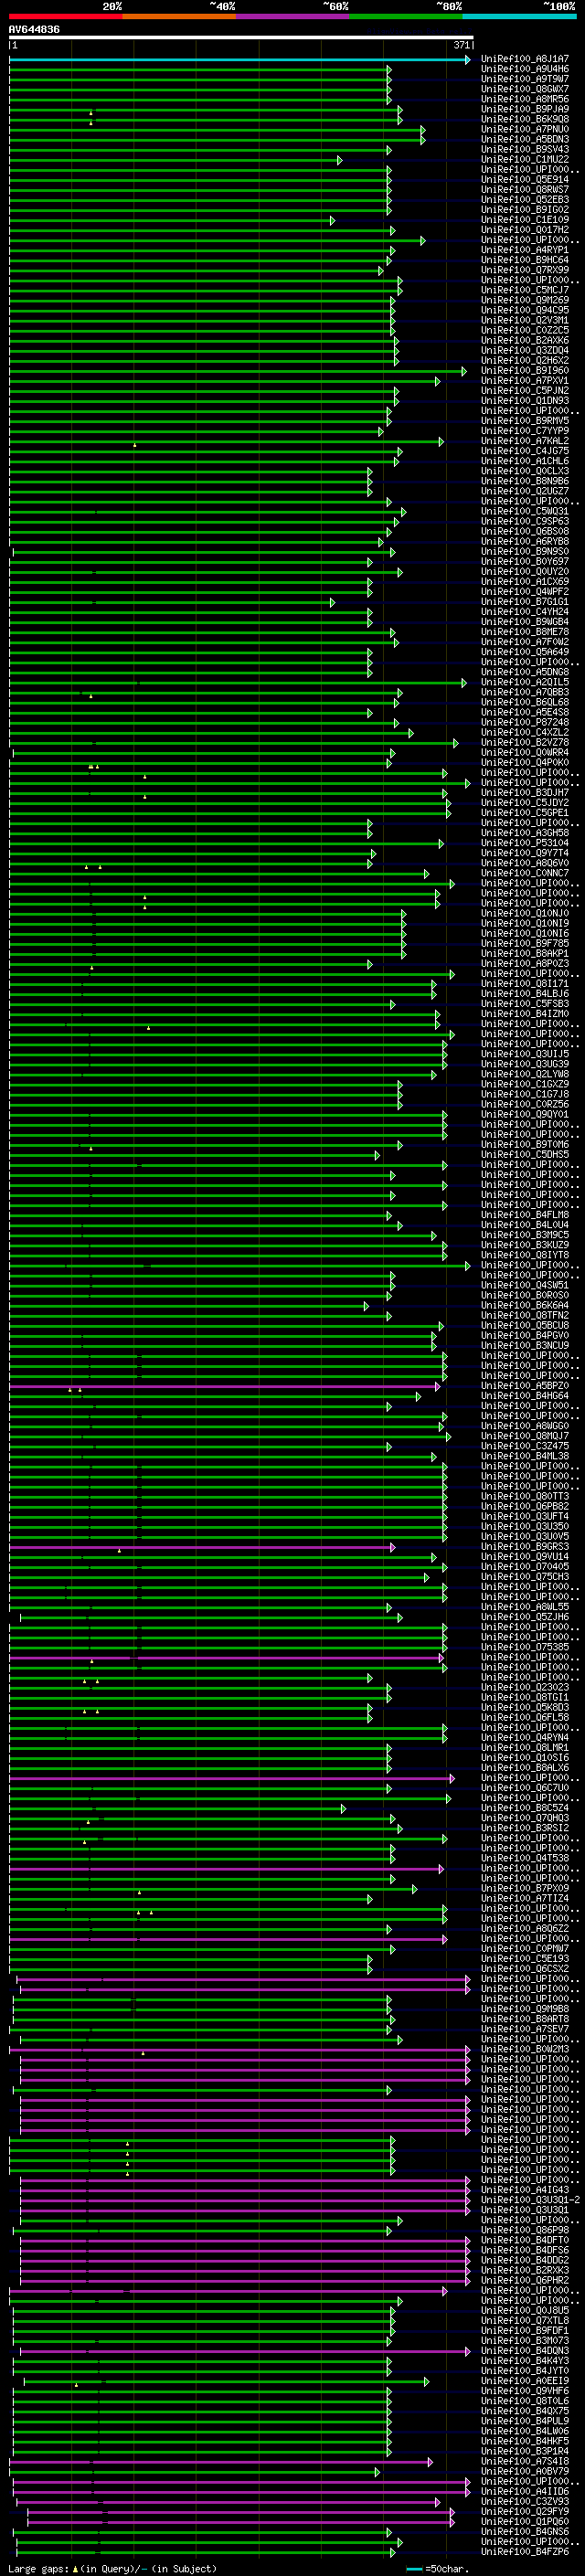Viewport: 585px width, 2576px height.
Task: Open UniRef100_Q4P0K0 hit
Action: 525,762
